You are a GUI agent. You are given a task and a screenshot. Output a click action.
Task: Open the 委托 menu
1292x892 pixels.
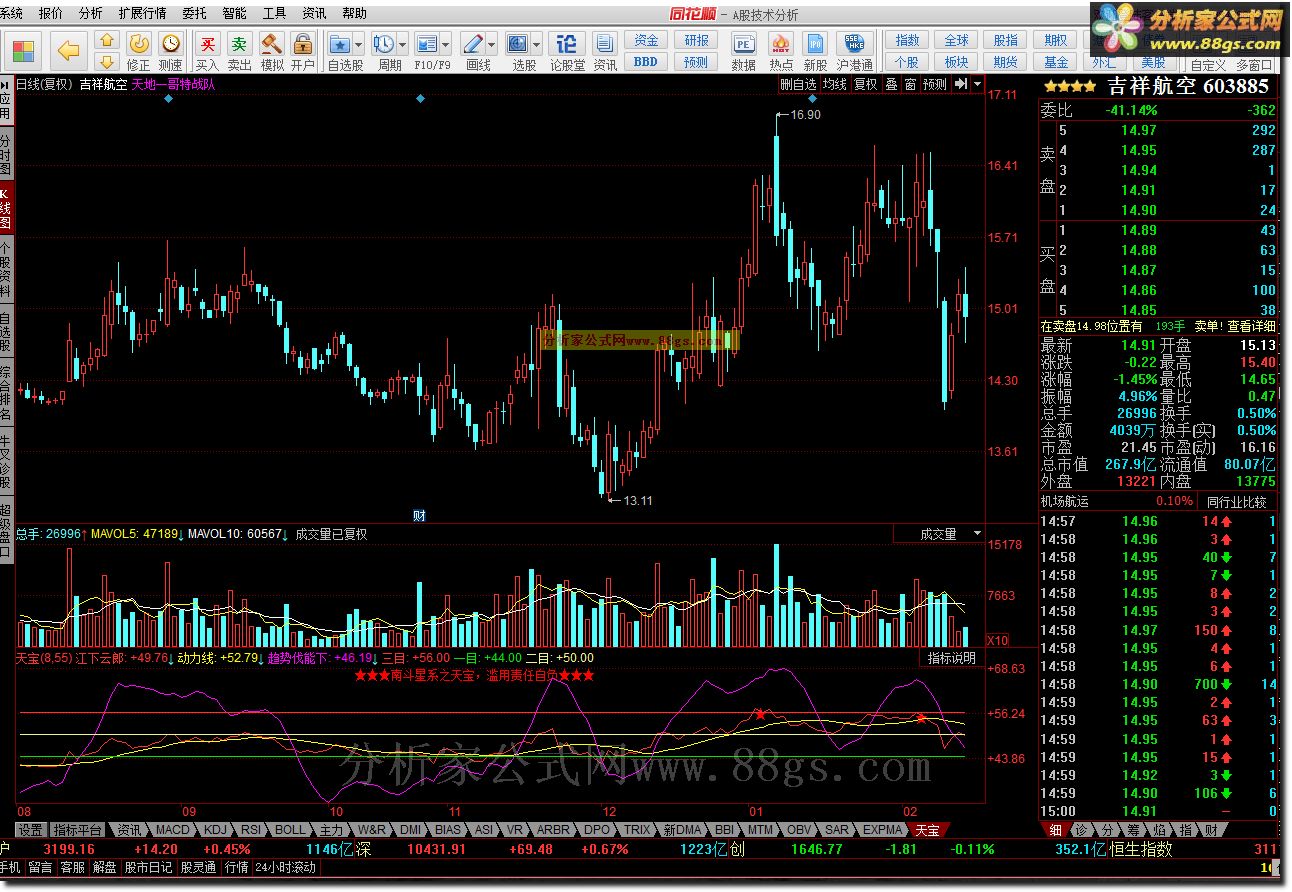[194, 13]
